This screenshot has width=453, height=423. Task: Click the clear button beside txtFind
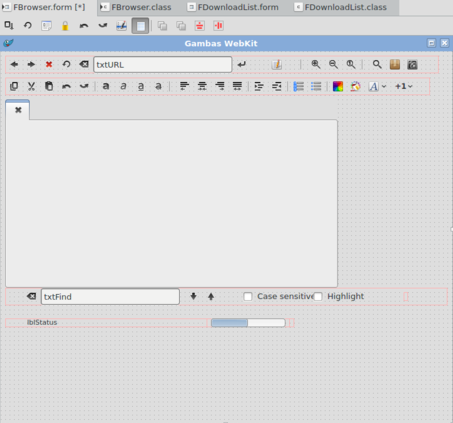(x=31, y=296)
